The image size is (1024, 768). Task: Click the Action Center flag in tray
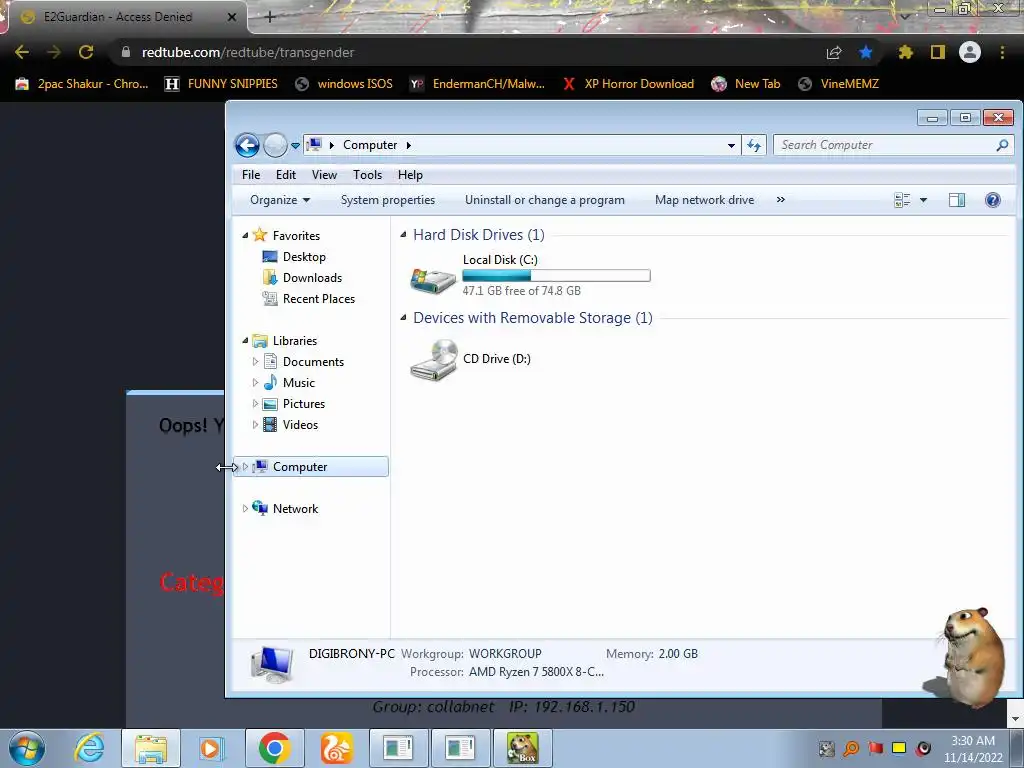point(875,748)
